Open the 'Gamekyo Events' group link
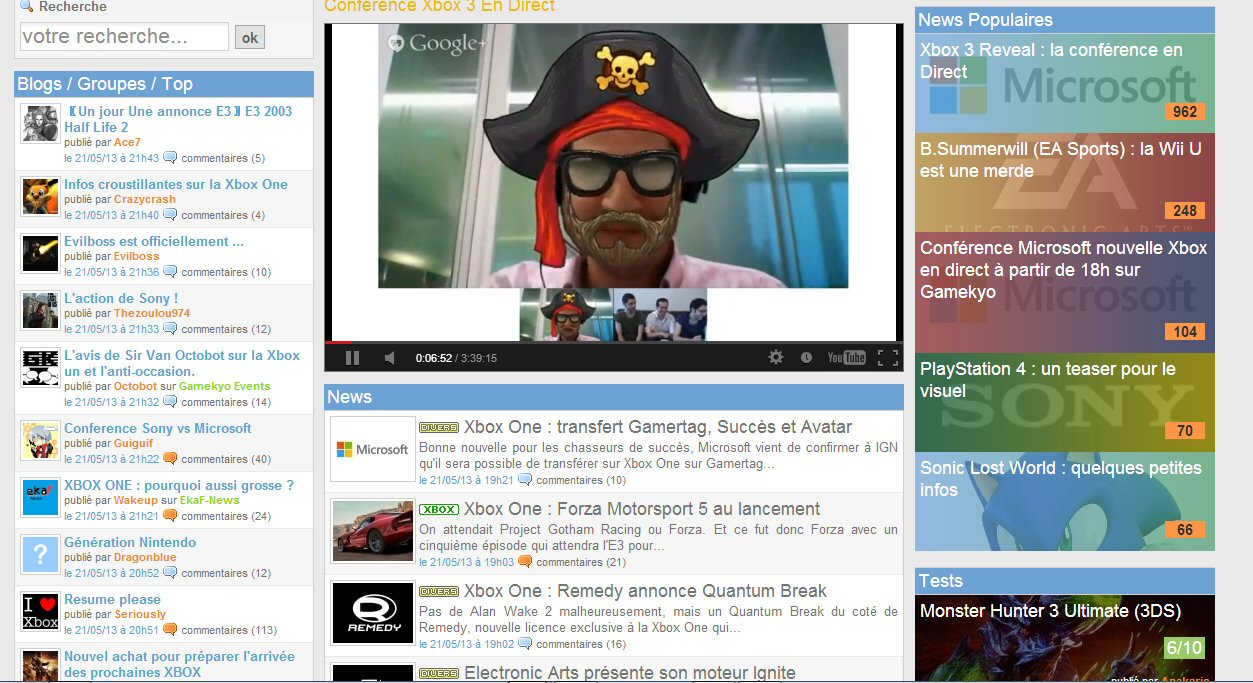The width and height of the screenshot is (1253, 683). (x=225, y=386)
